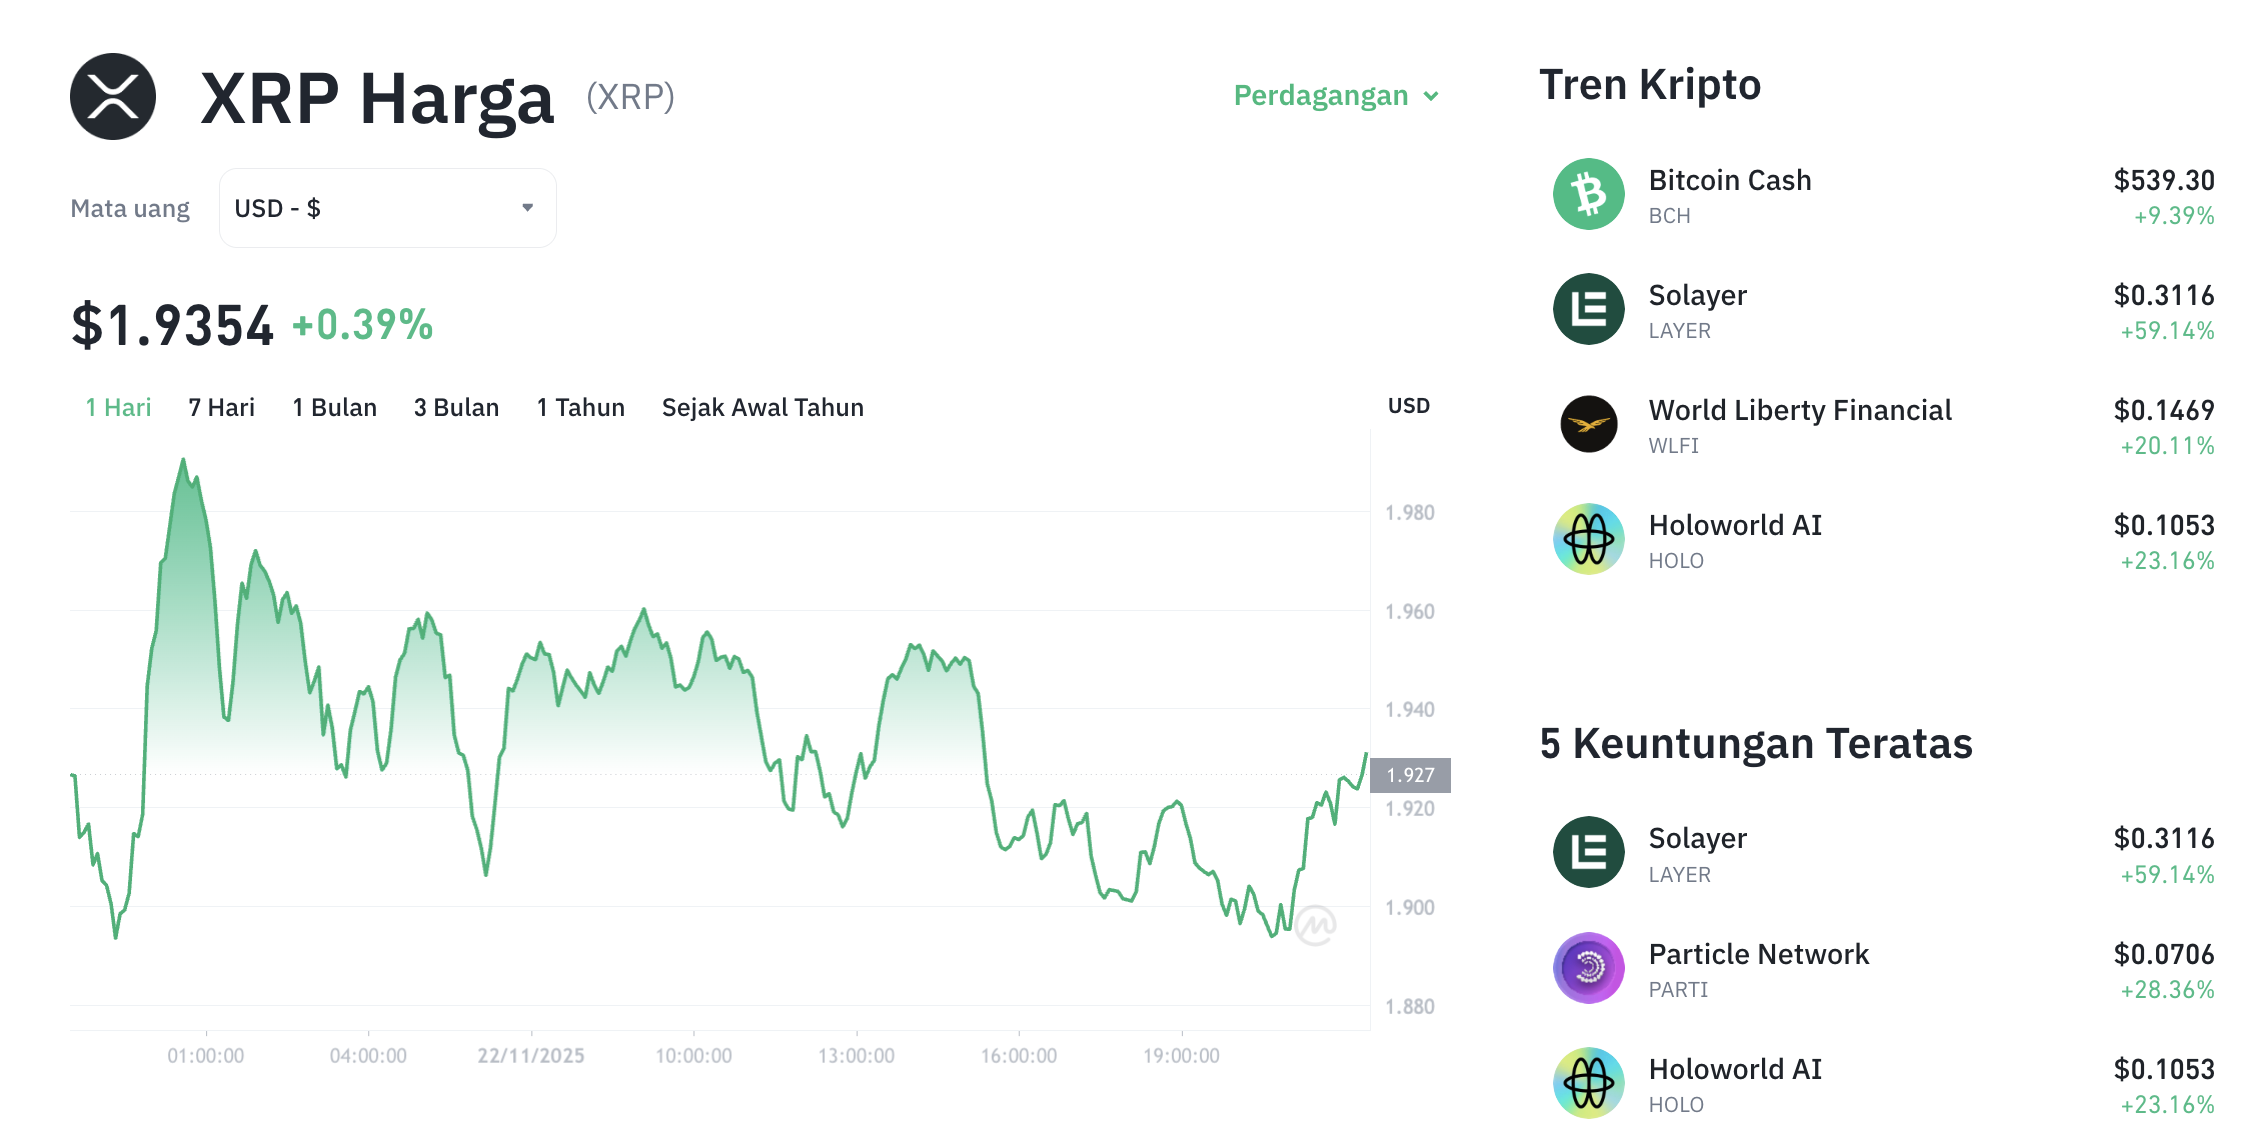Select the Sejak Awal Tahun view

(763, 407)
